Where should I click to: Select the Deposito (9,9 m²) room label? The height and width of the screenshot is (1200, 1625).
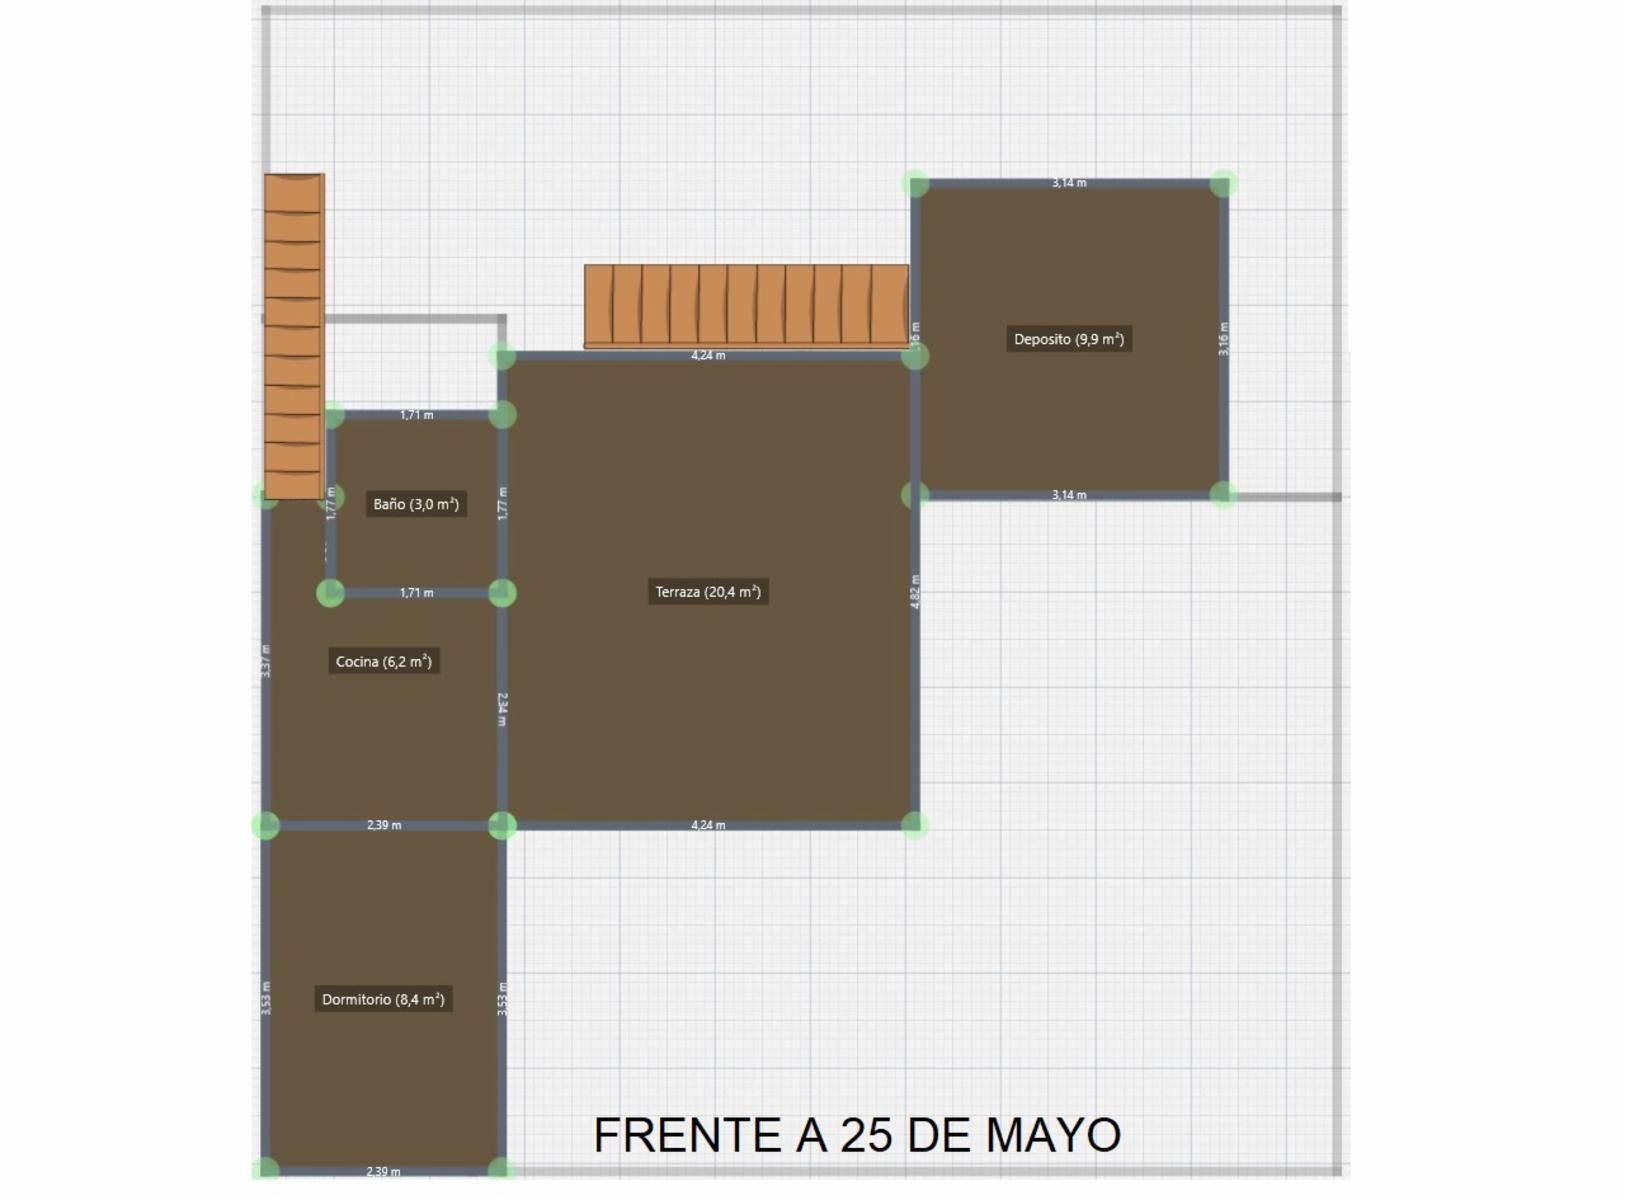(1069, 339)
